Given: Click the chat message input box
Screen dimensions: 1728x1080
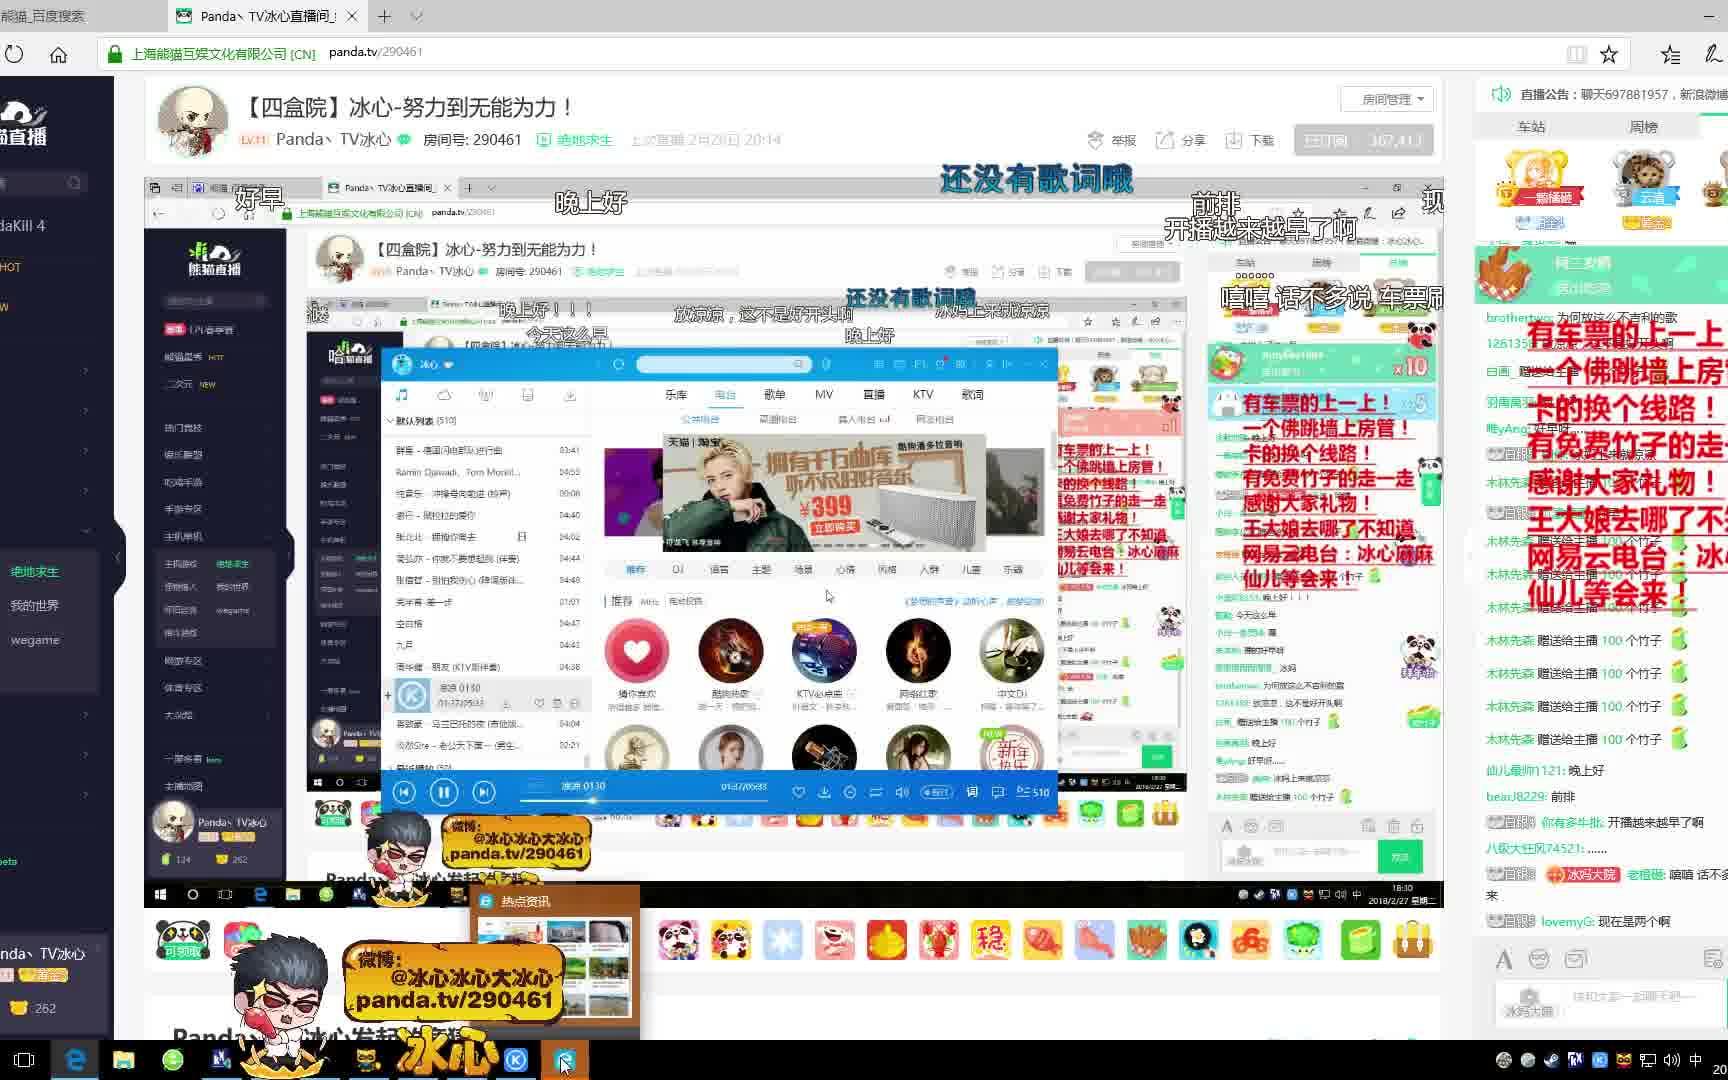Looking at the screenshot, I should pyautogui.click(x=1610, y=1003).
